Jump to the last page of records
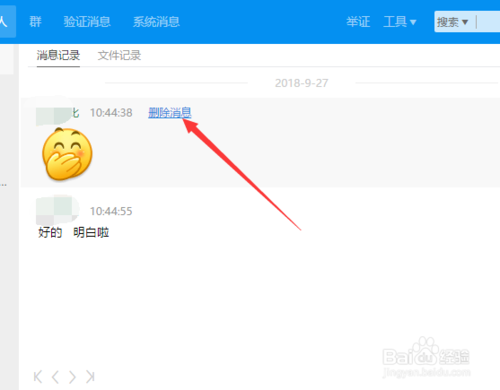Image resolution: width=500 pixels, height=390 pixels. click(90, 377)
